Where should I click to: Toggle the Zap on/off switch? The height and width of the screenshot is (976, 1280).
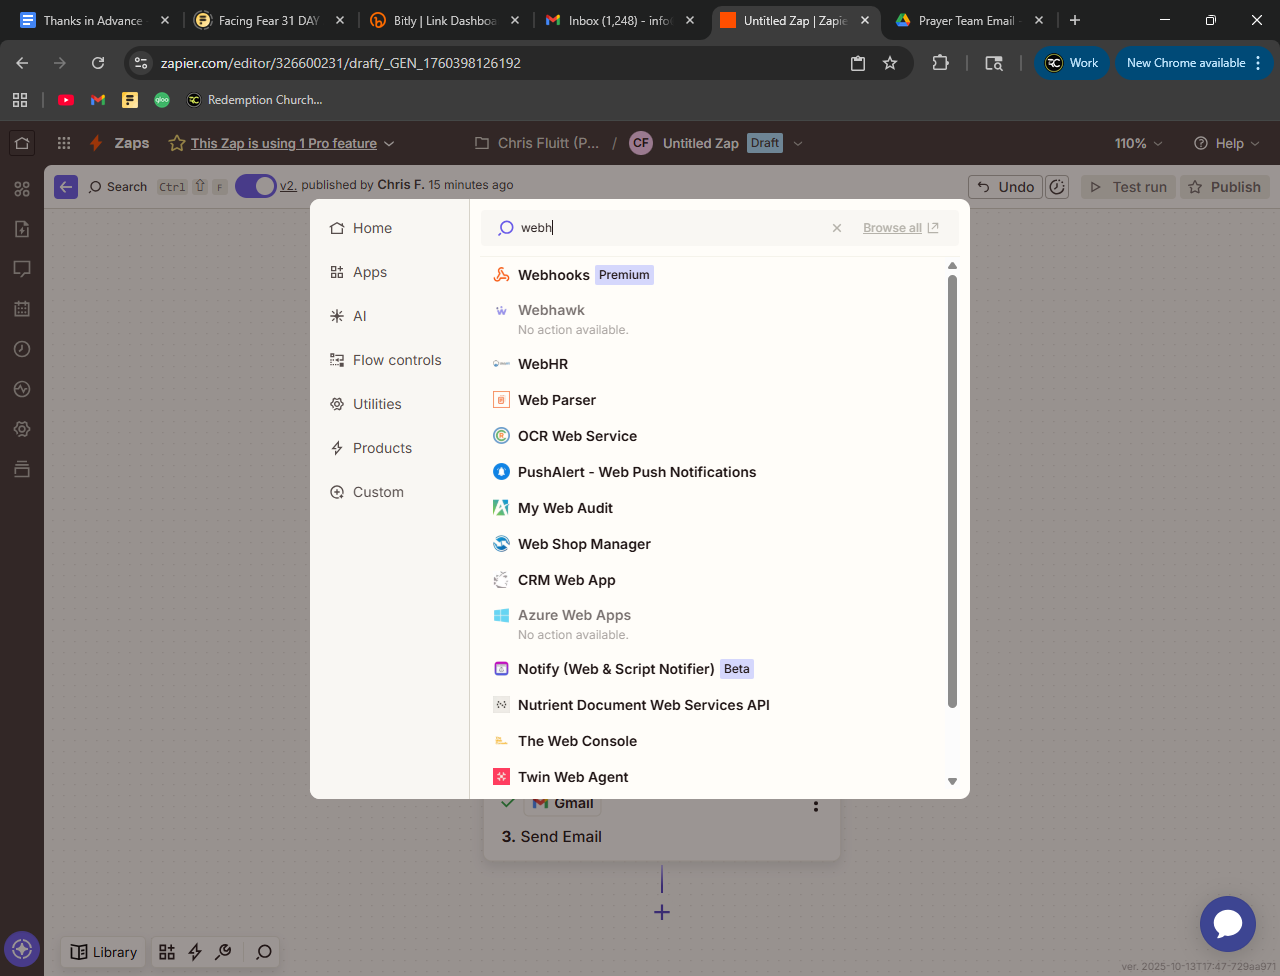pos(256,186)
